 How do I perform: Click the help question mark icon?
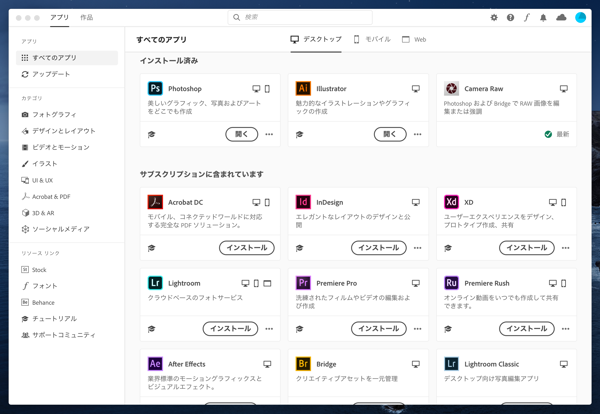pyautogui.click(x=510, y=18)
